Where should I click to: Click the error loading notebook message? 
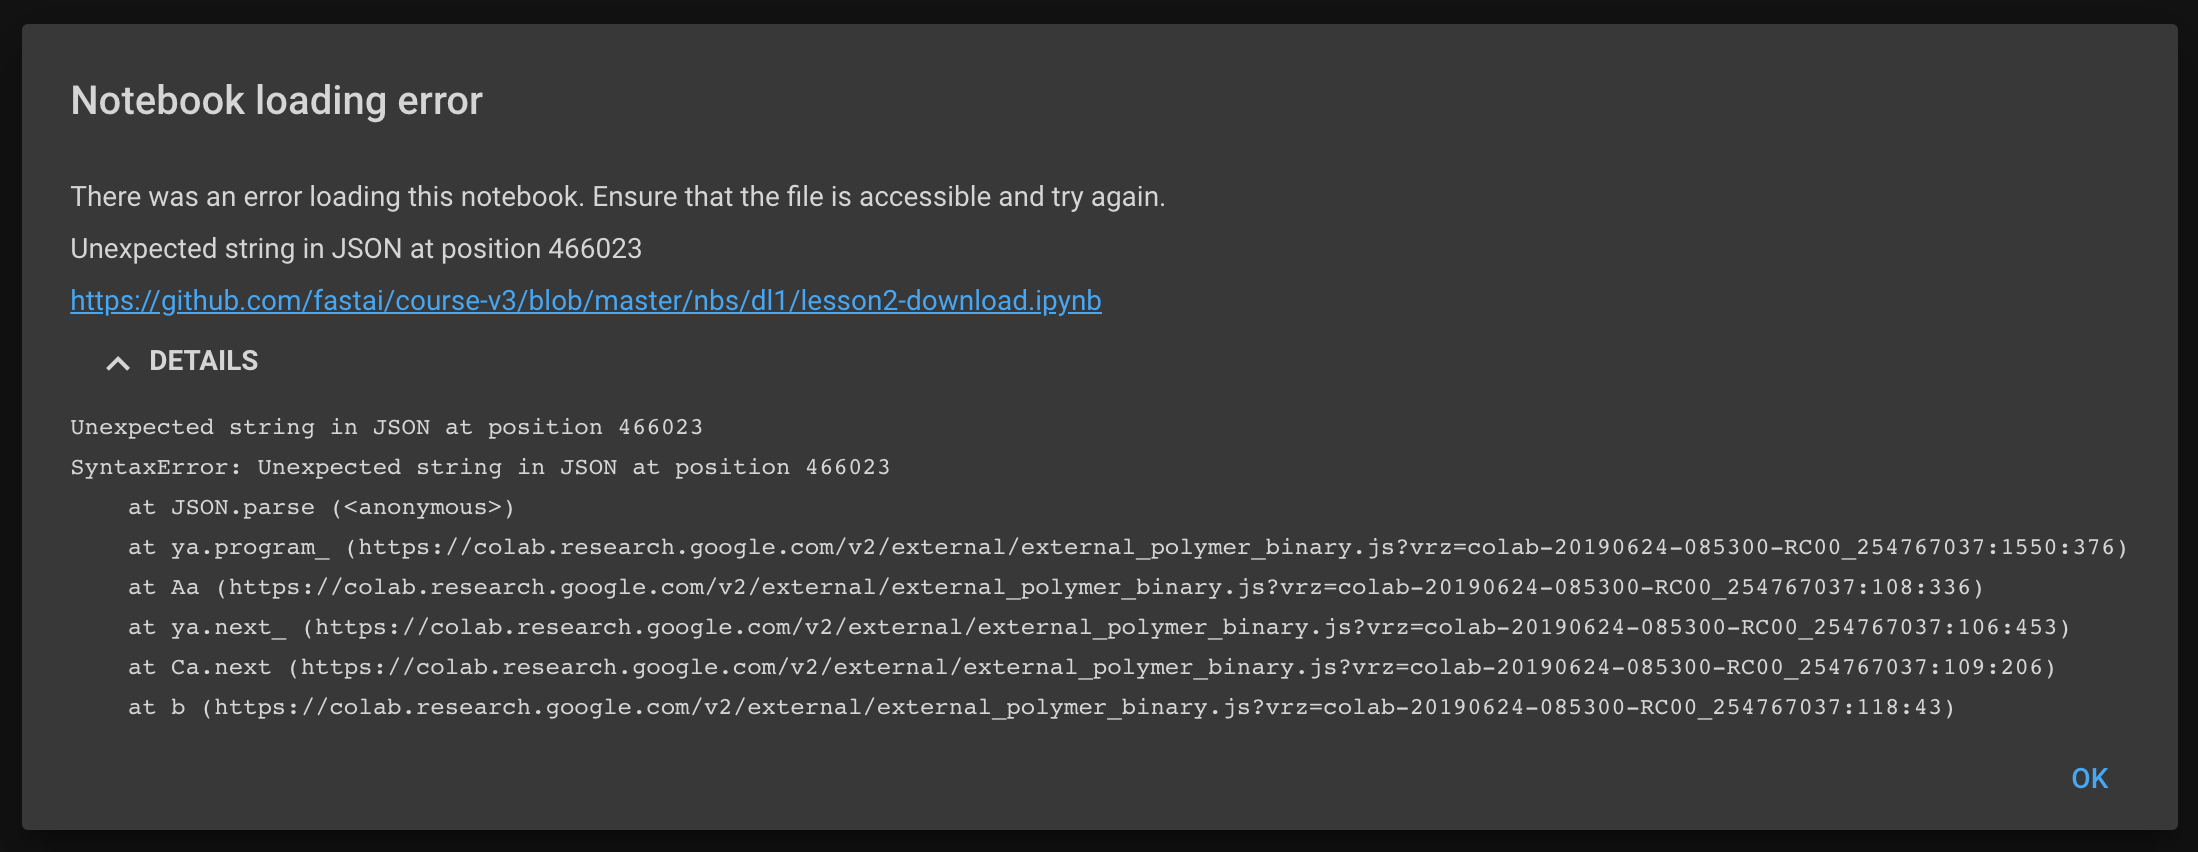click(x=617, y=196)
